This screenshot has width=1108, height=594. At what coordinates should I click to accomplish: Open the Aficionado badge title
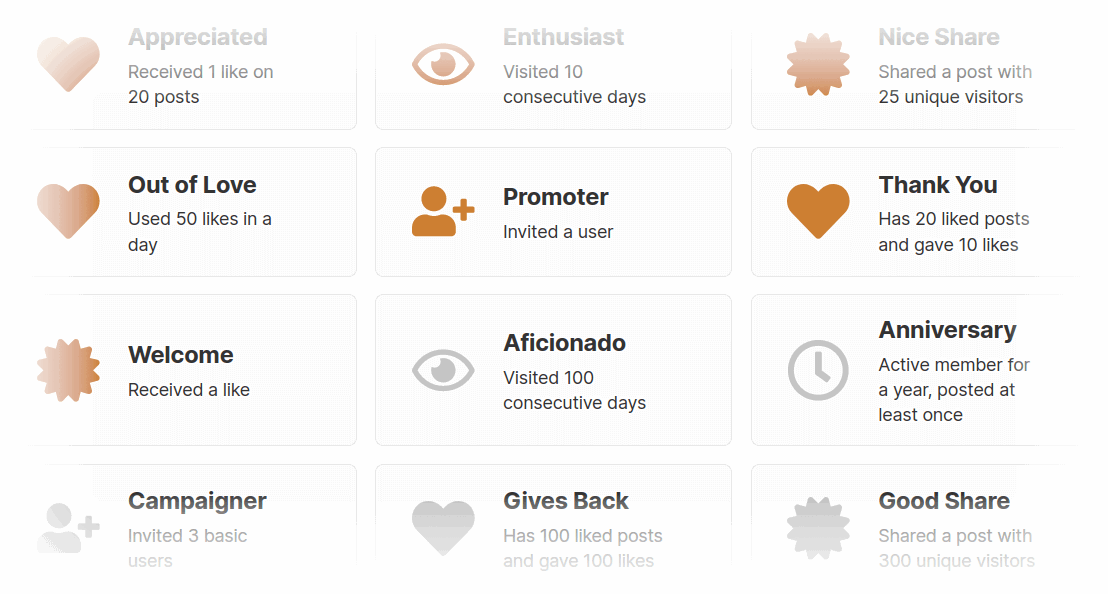[x=564, y=343]
